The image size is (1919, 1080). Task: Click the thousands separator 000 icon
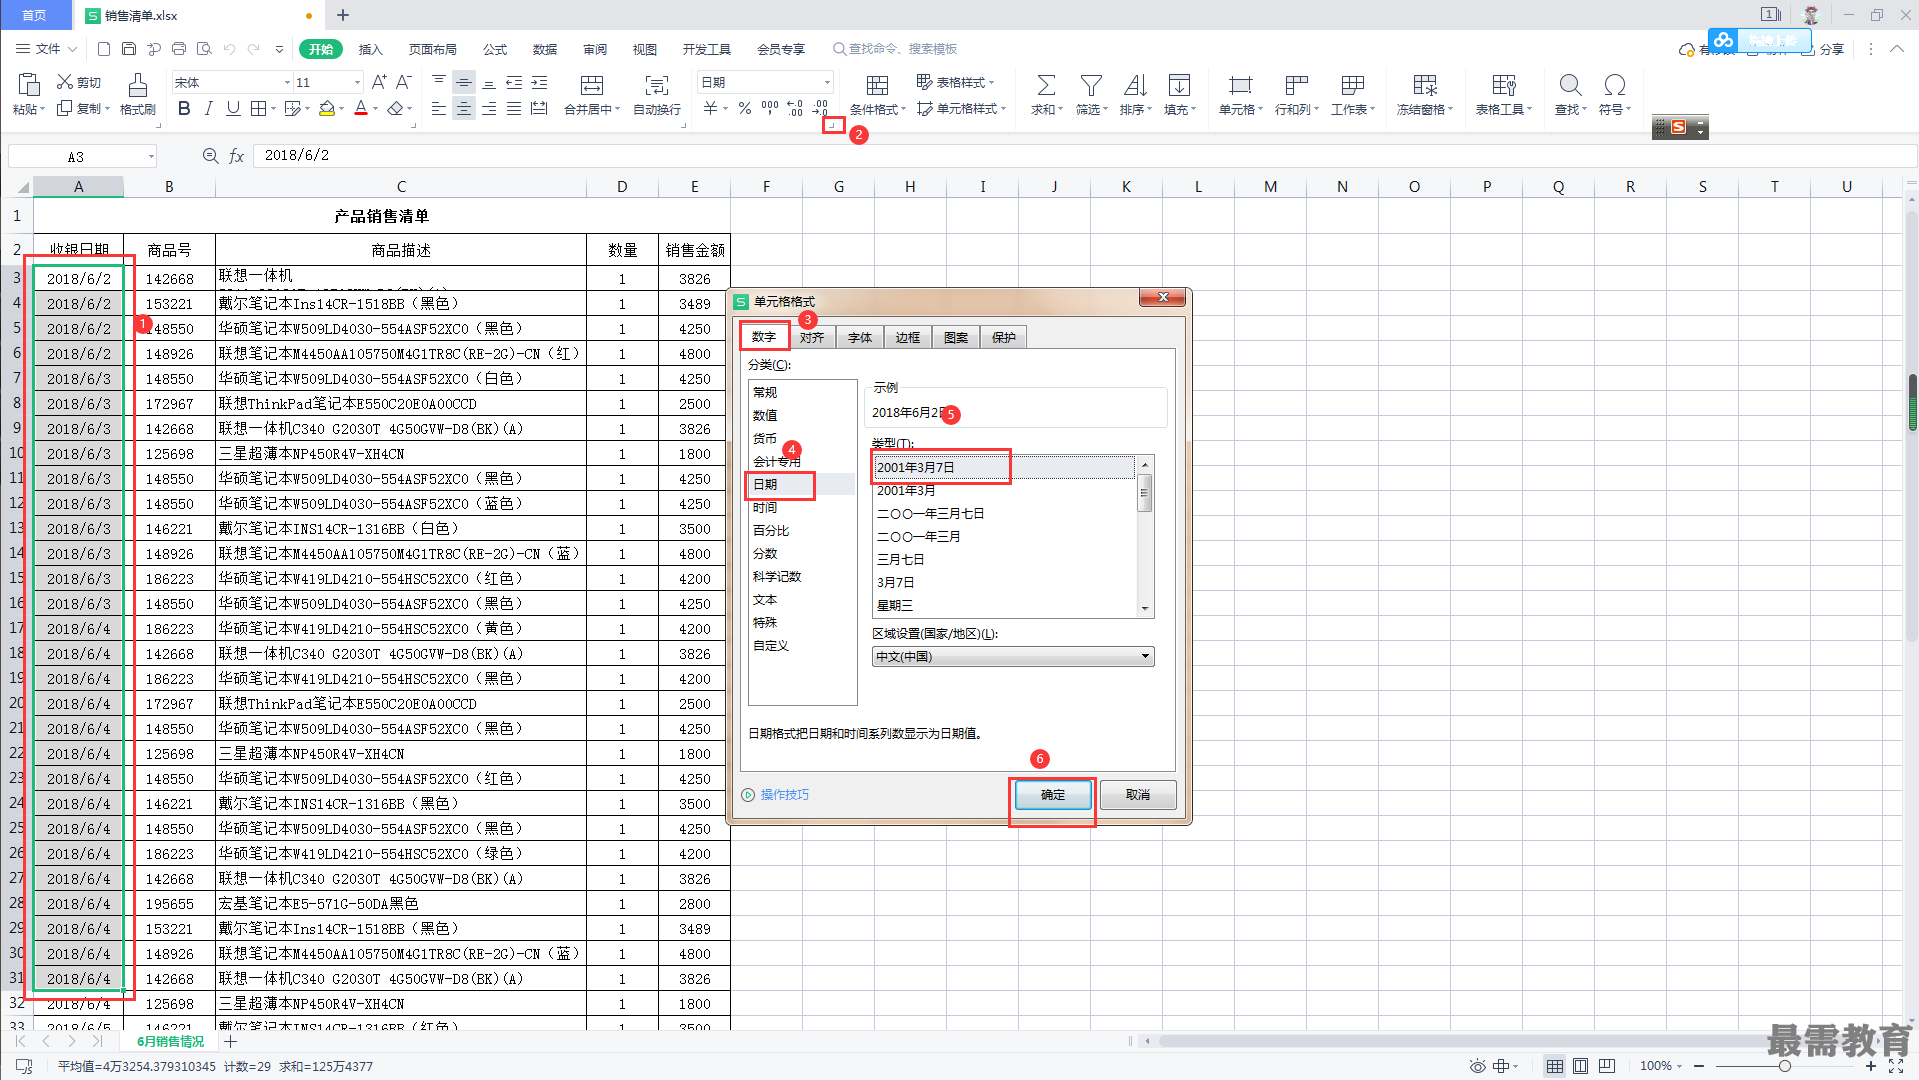click(770, 107)
